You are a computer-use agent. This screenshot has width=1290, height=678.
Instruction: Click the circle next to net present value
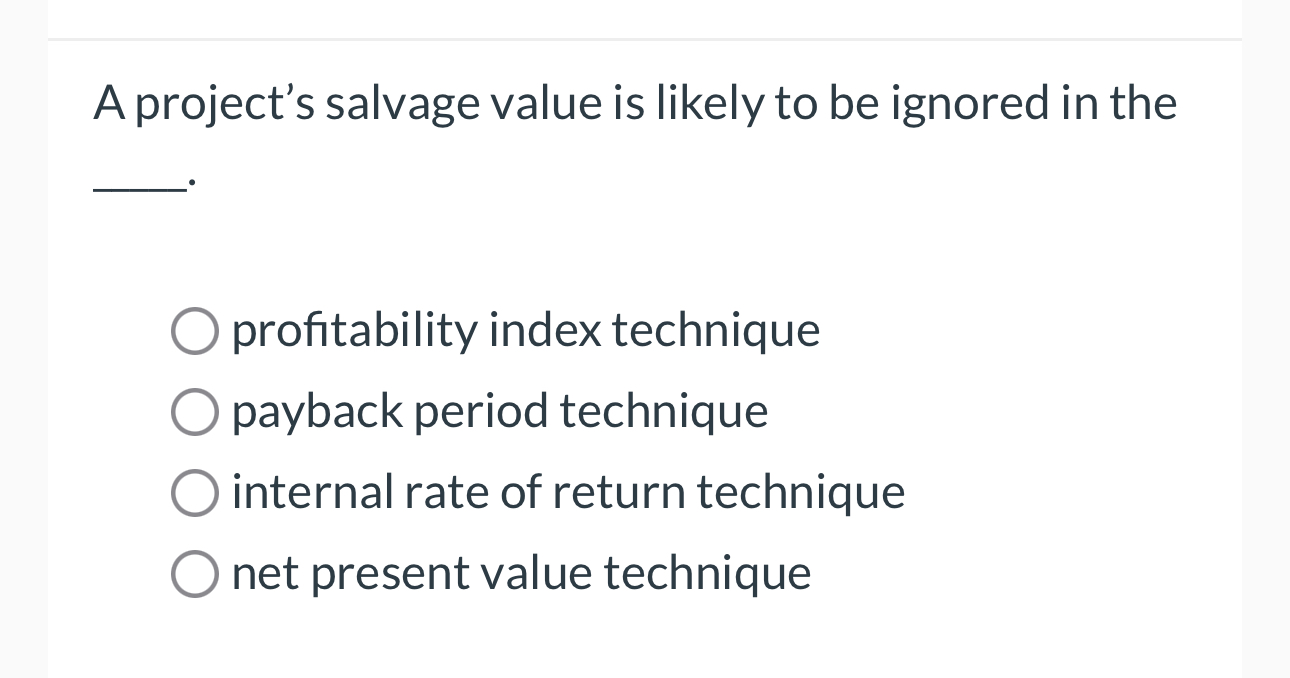pyautogui.click(x=195, y=573)
